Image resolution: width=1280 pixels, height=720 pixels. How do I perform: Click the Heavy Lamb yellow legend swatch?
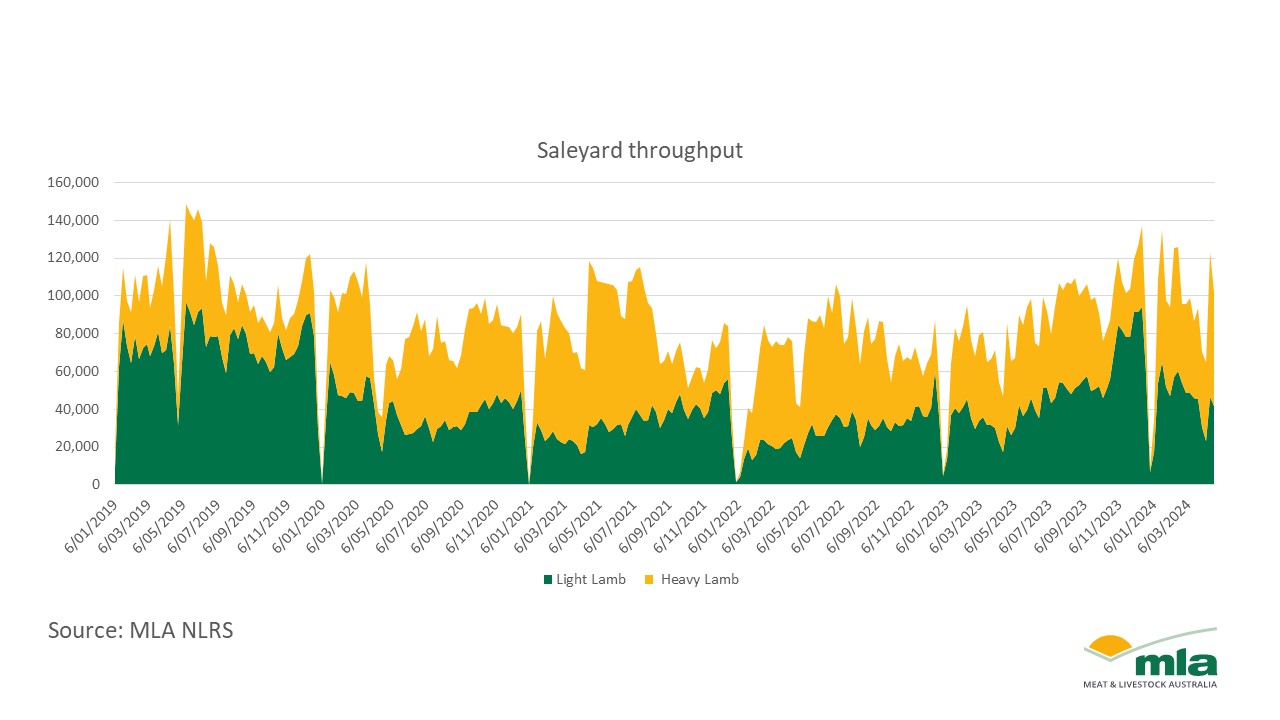point(650,580)
